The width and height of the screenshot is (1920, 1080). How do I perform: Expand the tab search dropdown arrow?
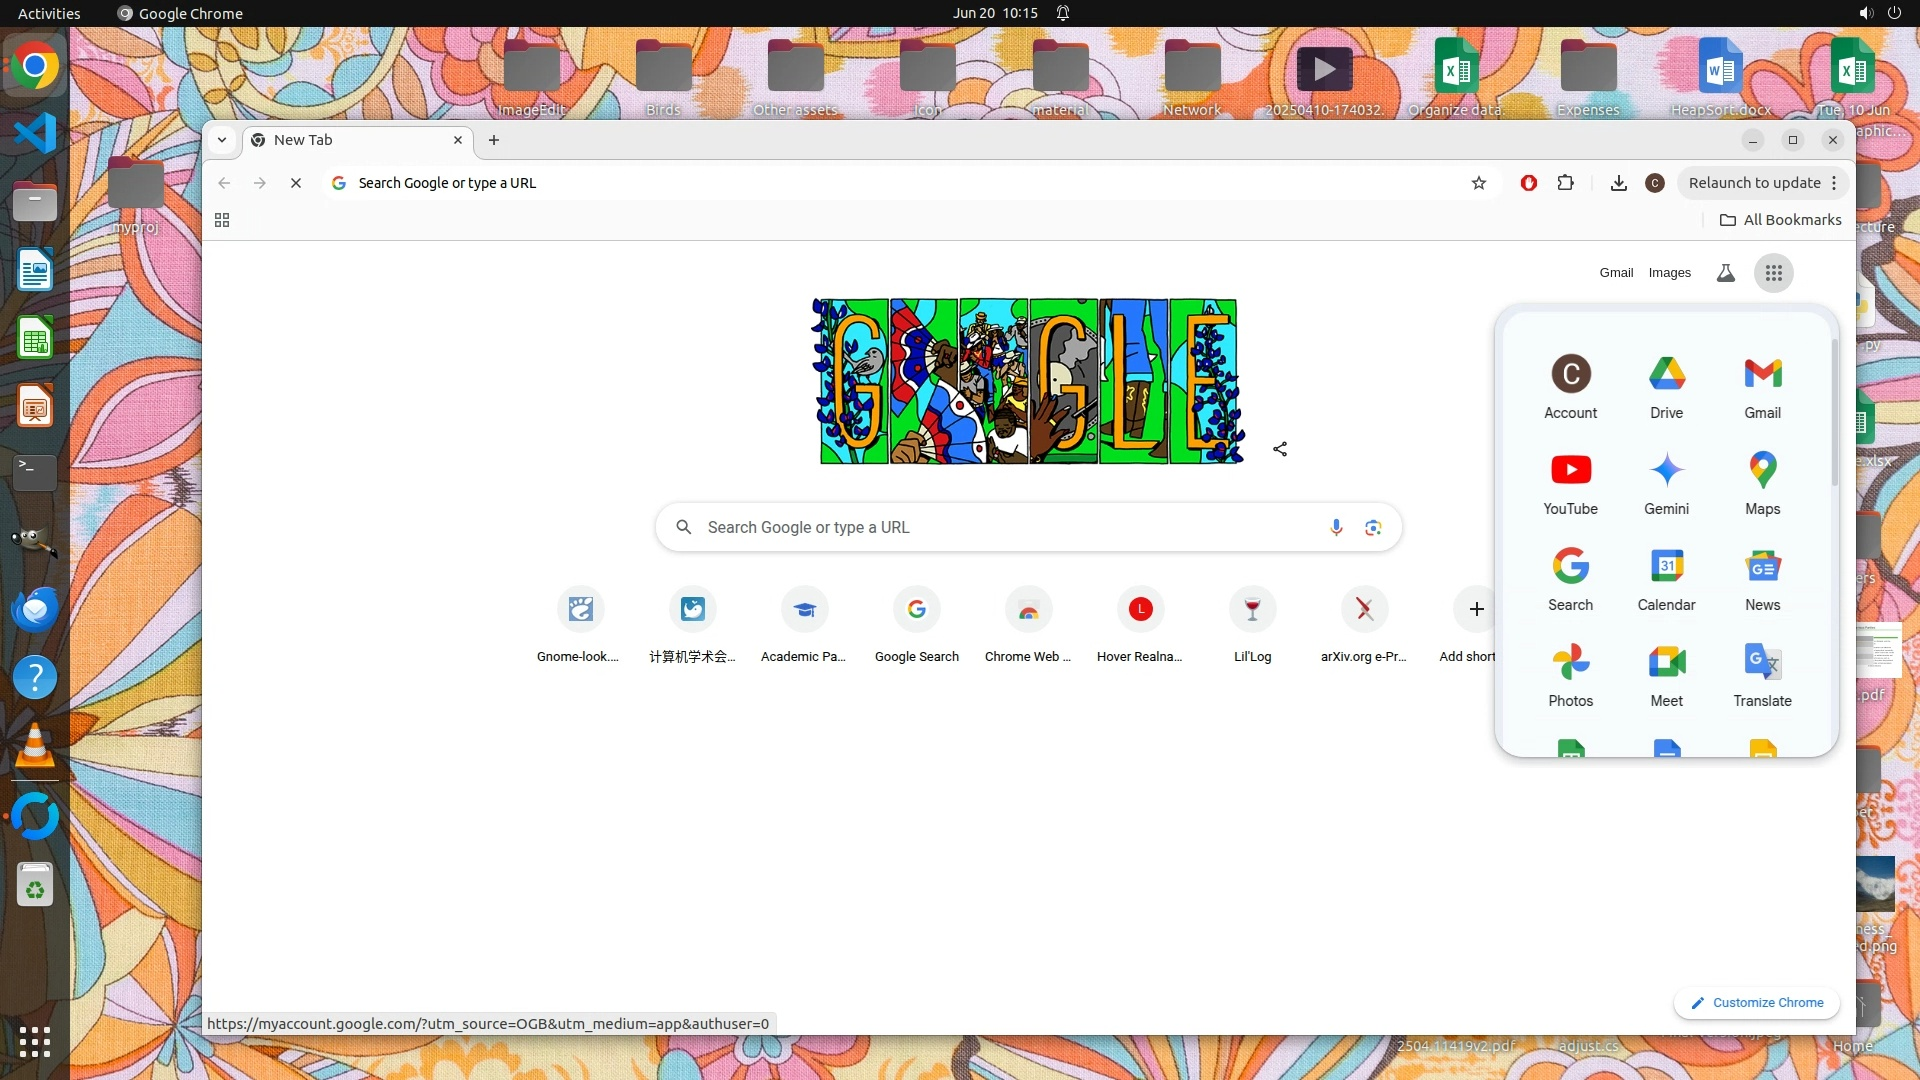(222, 140)
